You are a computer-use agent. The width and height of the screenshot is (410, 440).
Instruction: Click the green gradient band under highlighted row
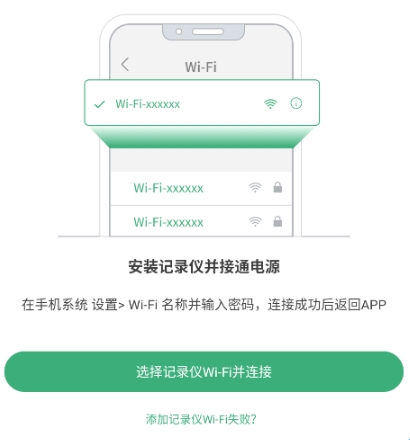pyautogui.click(x=202, y=137)
